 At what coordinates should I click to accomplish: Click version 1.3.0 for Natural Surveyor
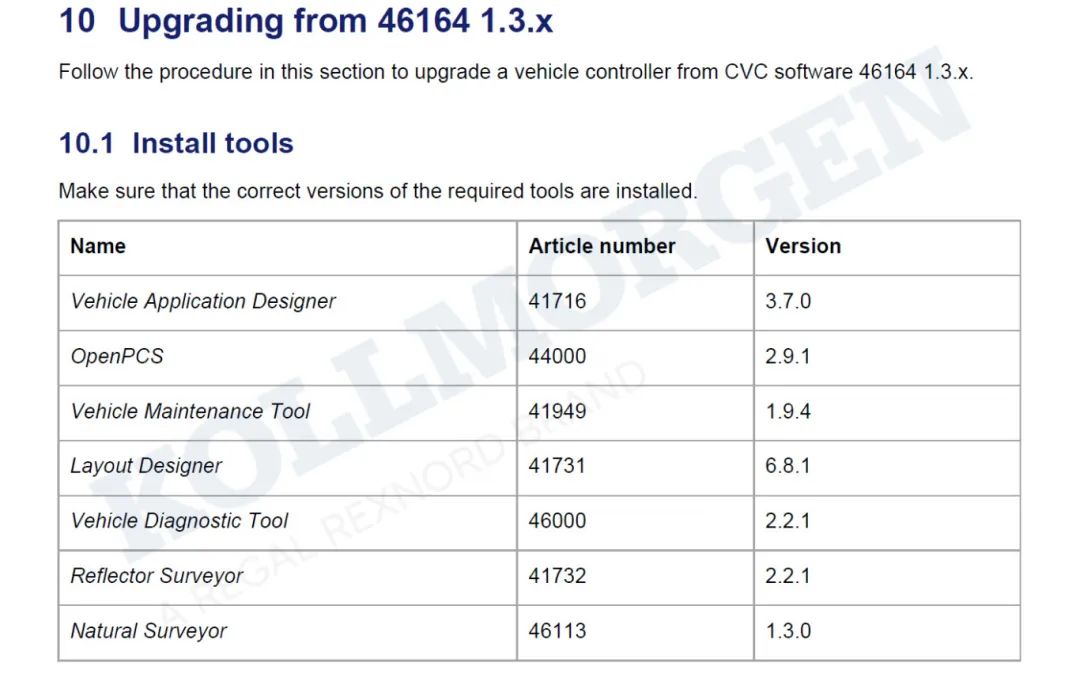pos(788,631)
